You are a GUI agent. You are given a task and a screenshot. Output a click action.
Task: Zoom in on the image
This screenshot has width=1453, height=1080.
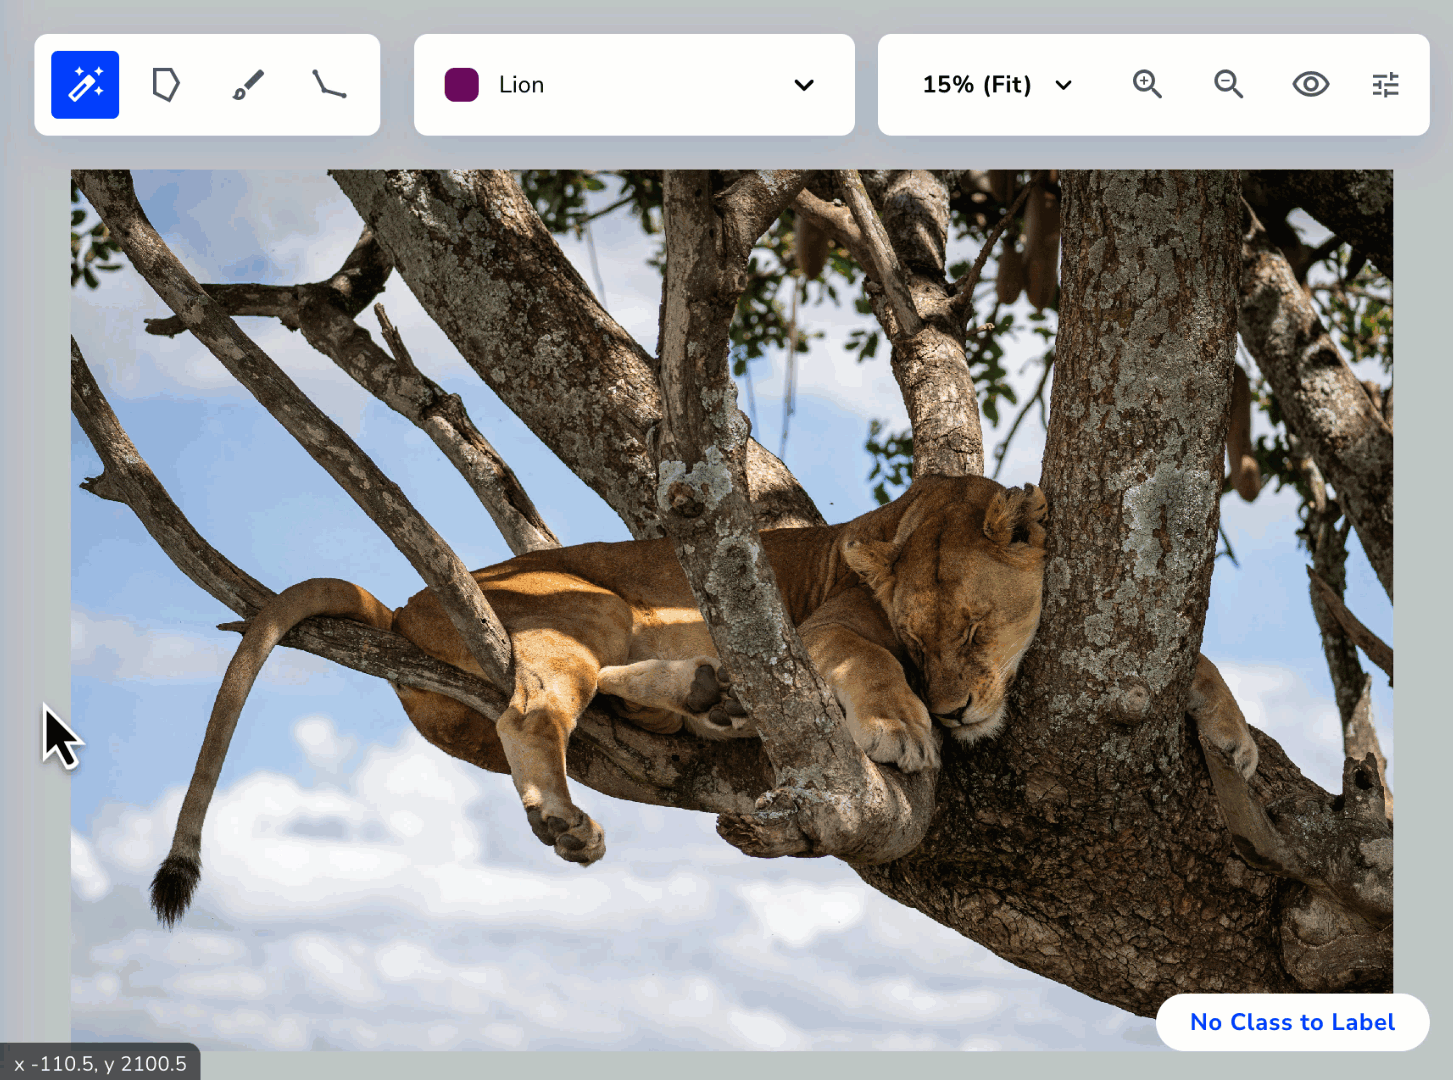click(x=1147, y=84)
